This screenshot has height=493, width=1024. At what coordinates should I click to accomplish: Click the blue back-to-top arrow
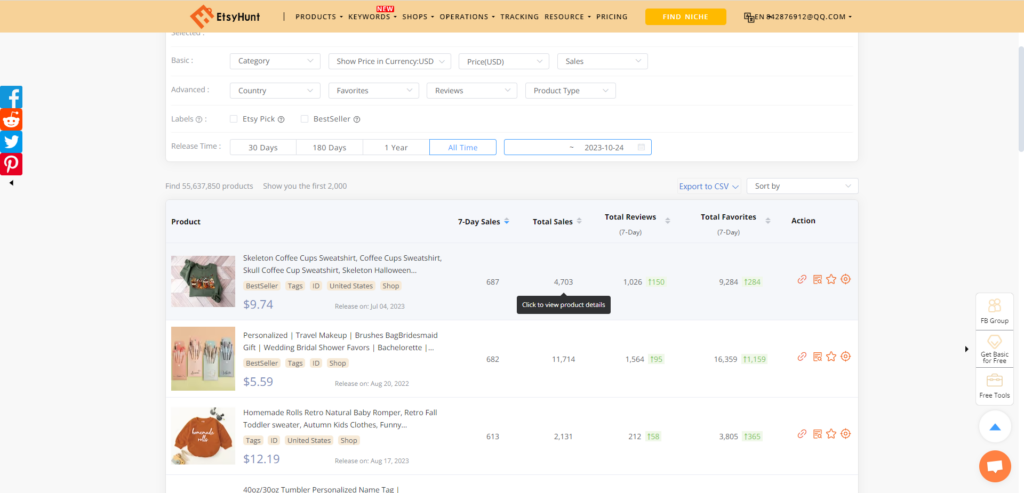coord(994,427)
